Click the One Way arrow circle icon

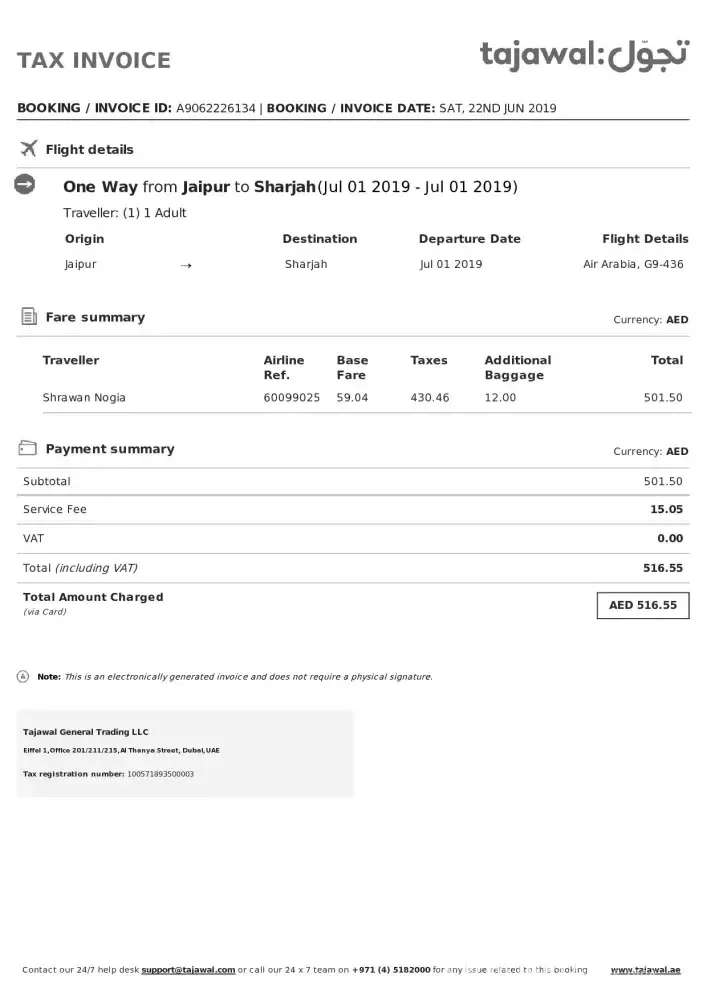(x=25, y=185)
